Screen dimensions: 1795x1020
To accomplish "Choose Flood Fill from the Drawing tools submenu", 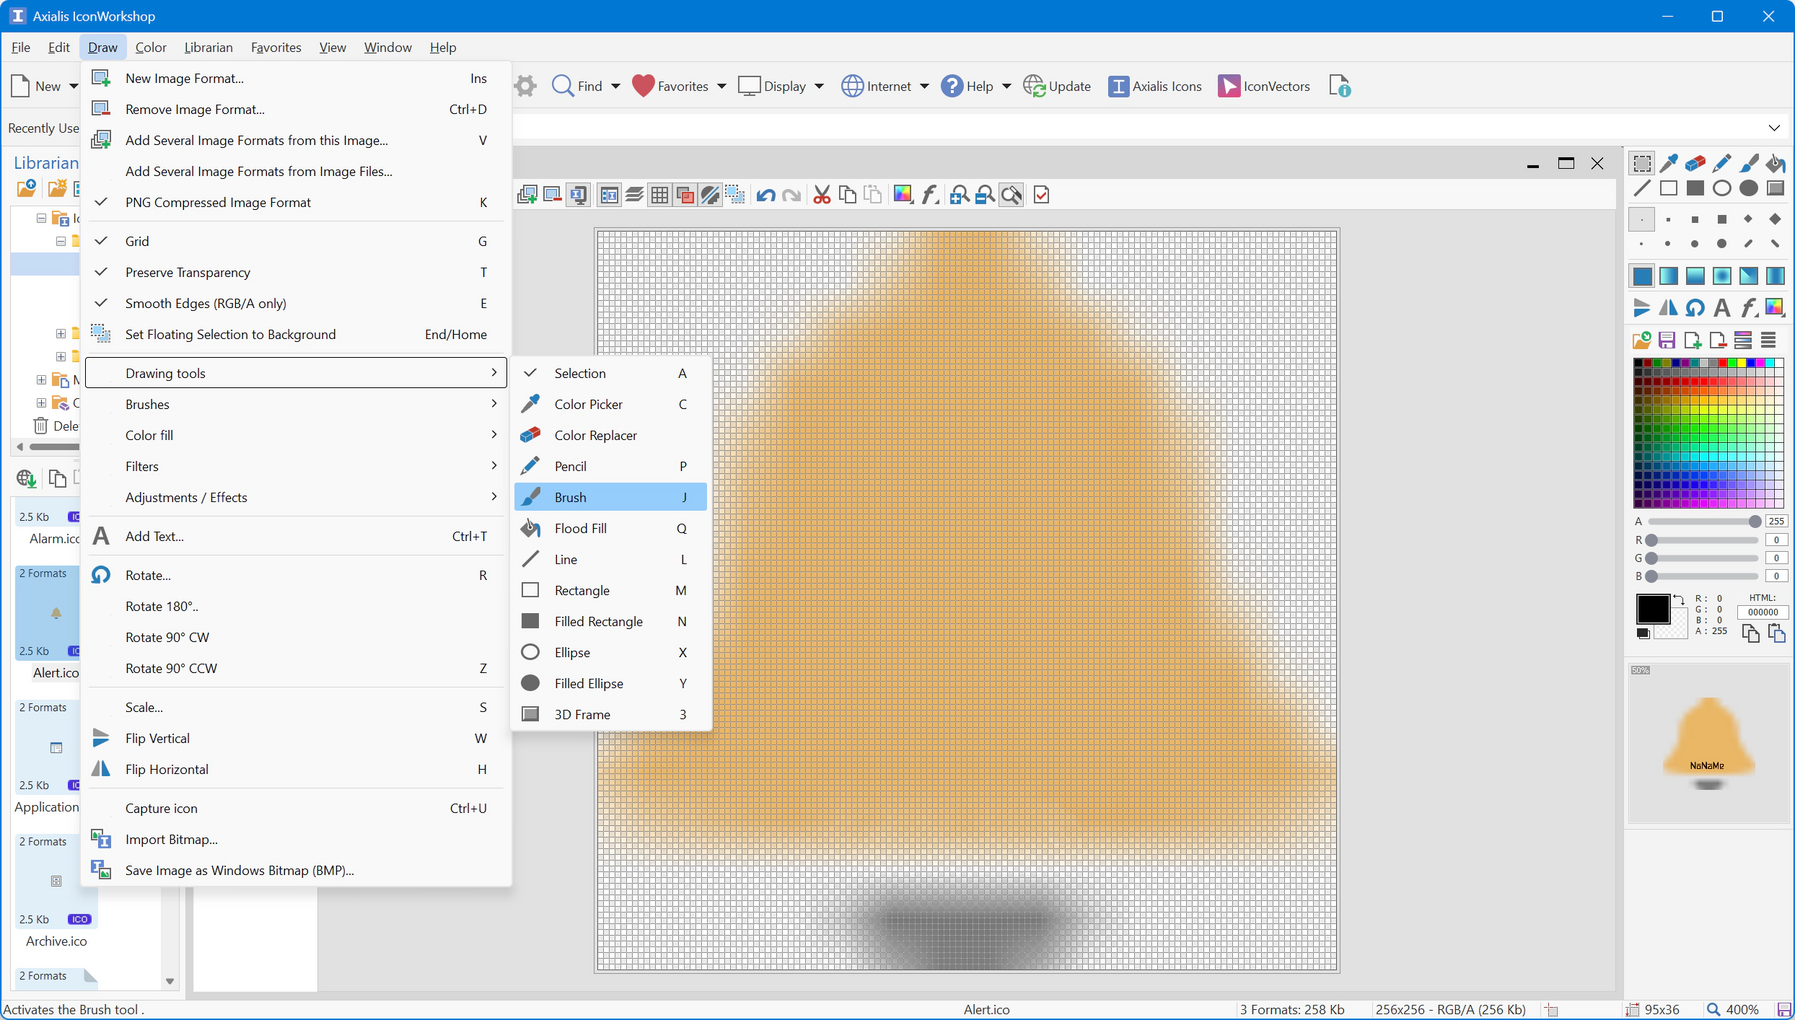I will [x=611, y=528].
